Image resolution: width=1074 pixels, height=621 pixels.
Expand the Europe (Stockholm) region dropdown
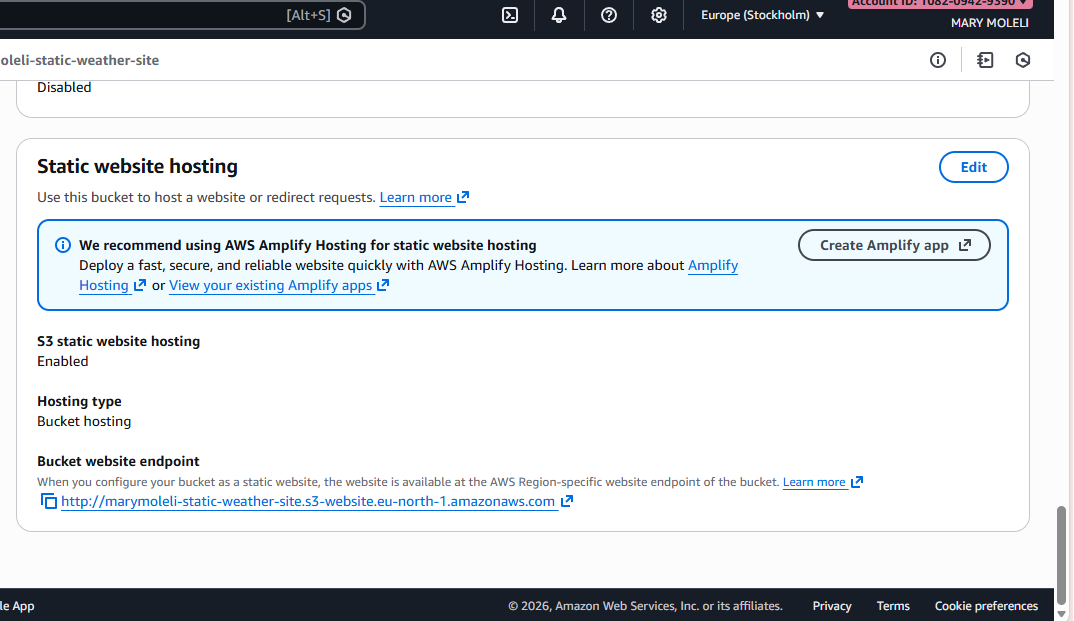pyautogui.click(x=763, y=15)
